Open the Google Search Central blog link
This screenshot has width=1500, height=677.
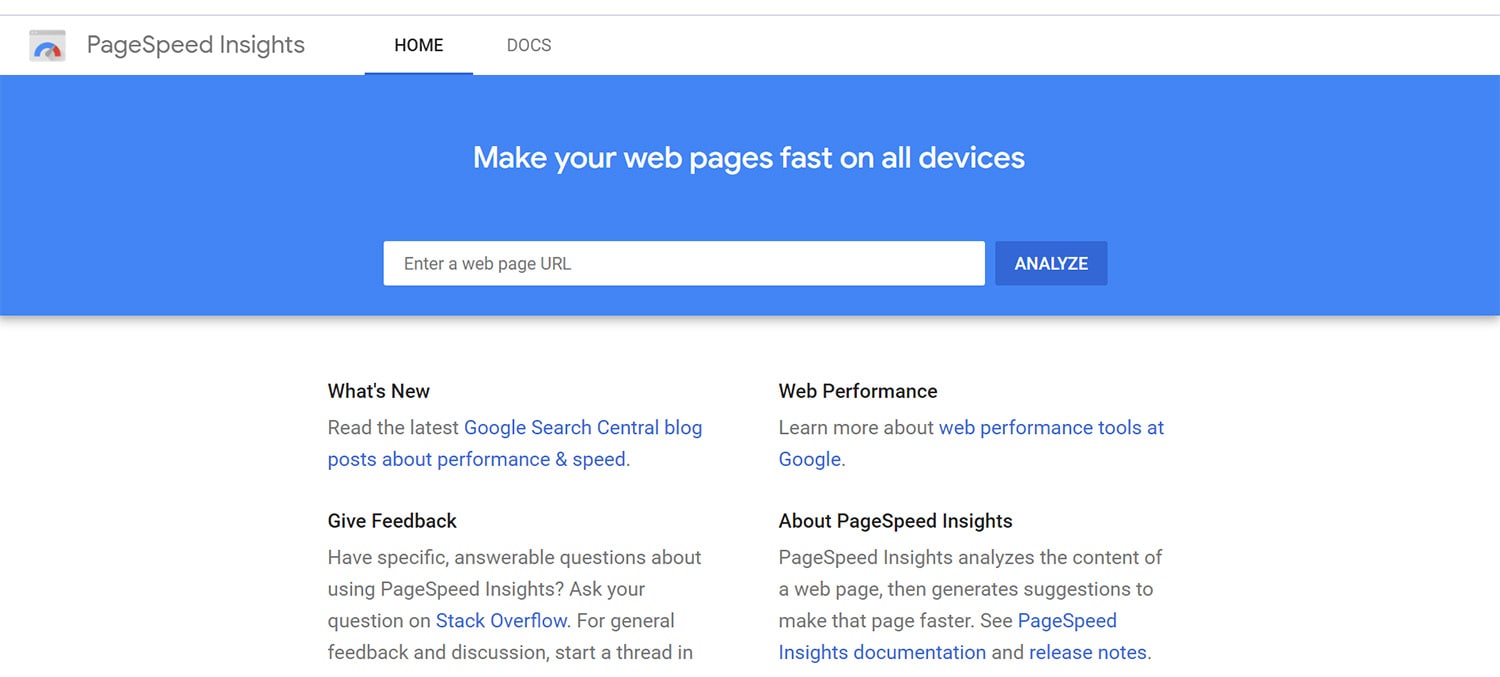[x=582, y=428]
